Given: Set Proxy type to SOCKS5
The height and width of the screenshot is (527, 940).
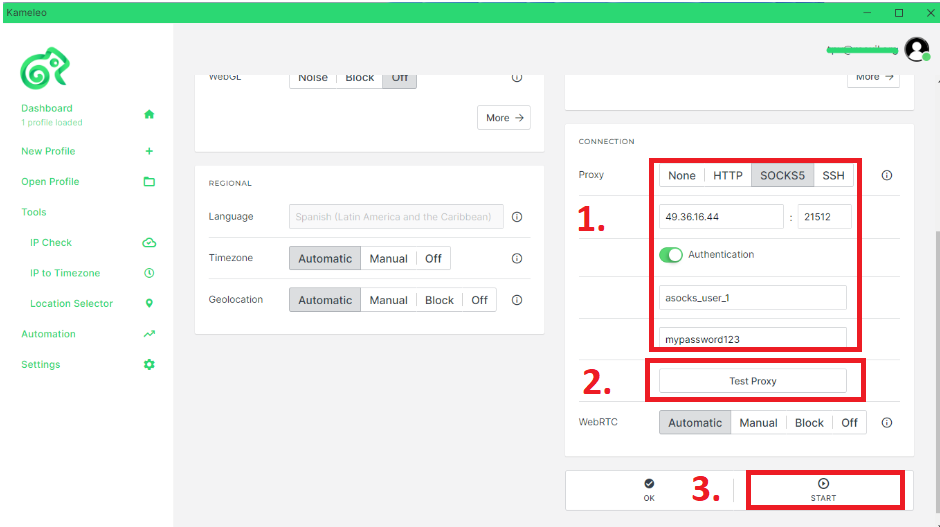Looking at the screenshot, I should tap(782, 175).
